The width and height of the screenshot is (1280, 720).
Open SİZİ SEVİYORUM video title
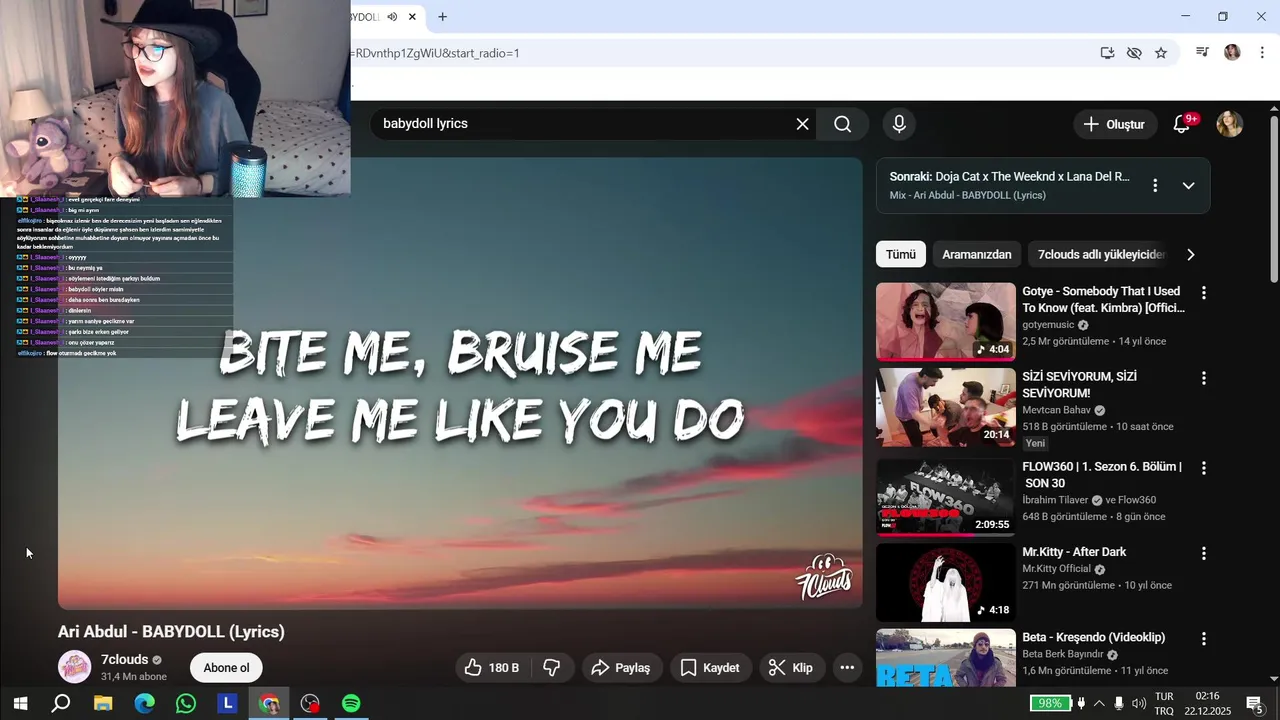coord(1079,385)
